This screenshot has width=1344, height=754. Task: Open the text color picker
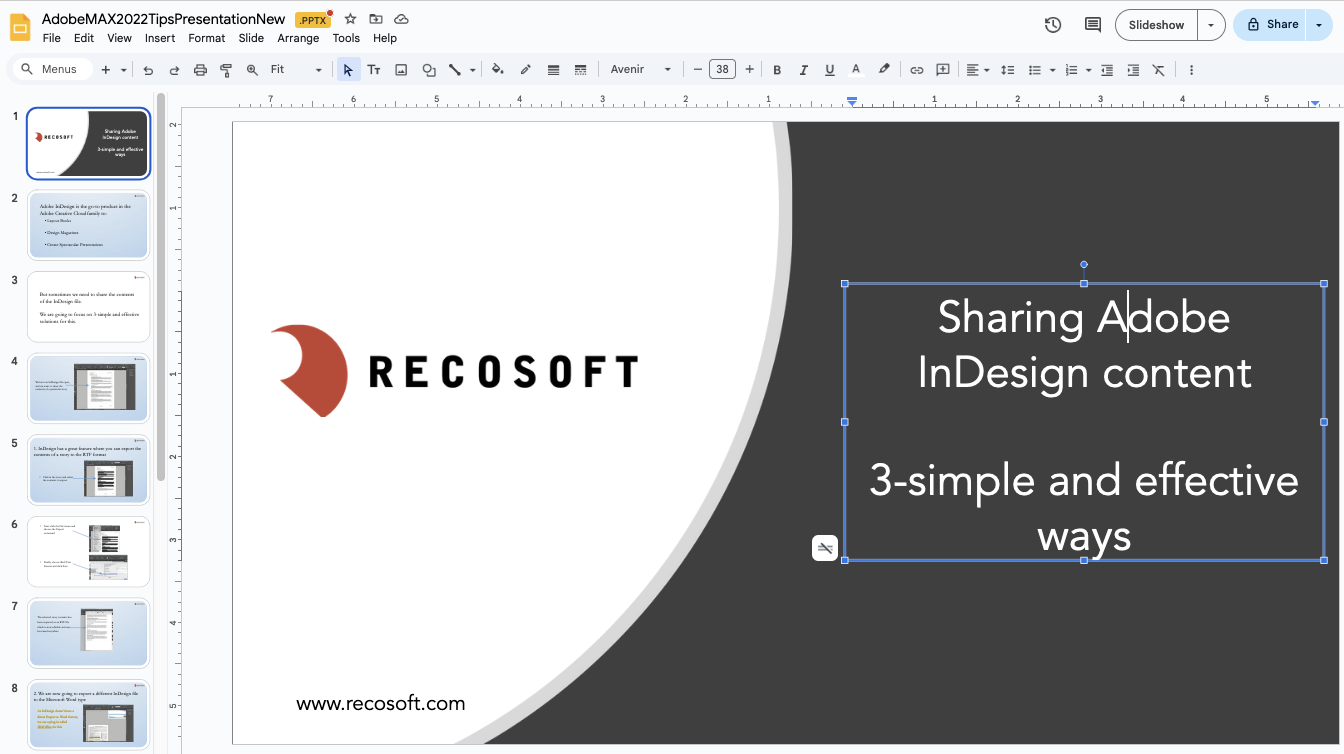pos(855,69)
